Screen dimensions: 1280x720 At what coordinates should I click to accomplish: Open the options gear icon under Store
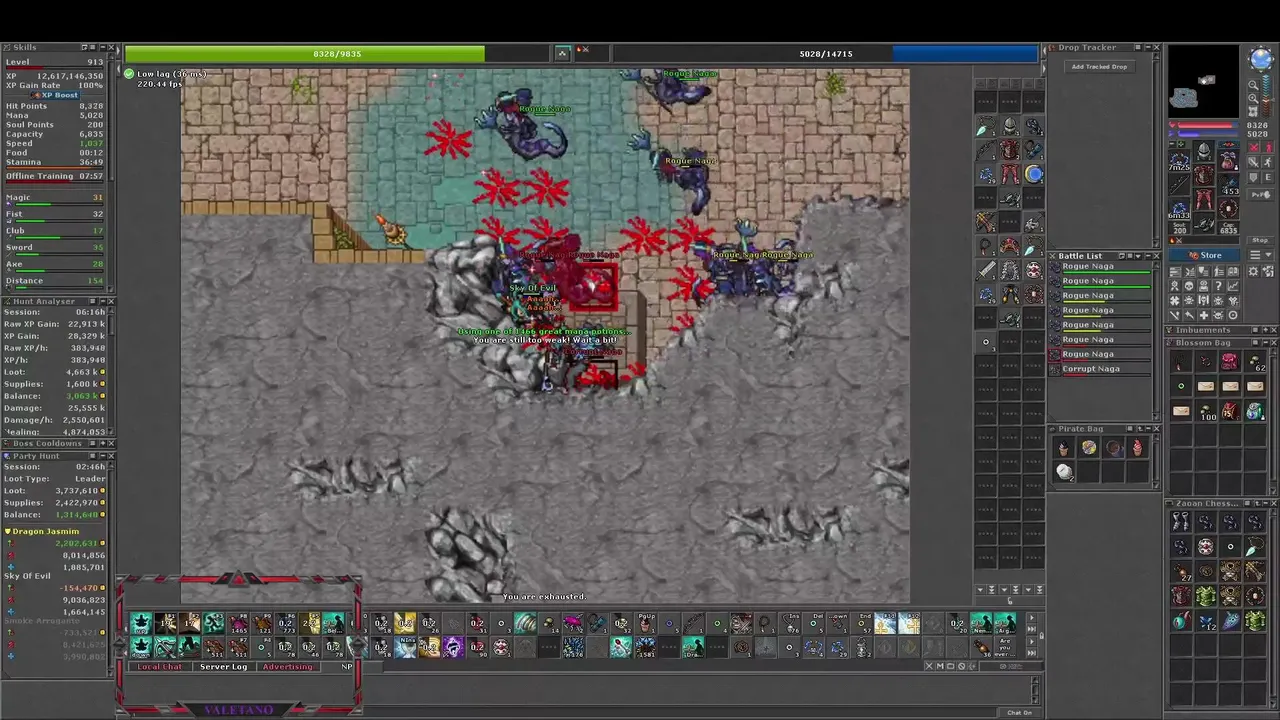click(x=1253, y=272)
